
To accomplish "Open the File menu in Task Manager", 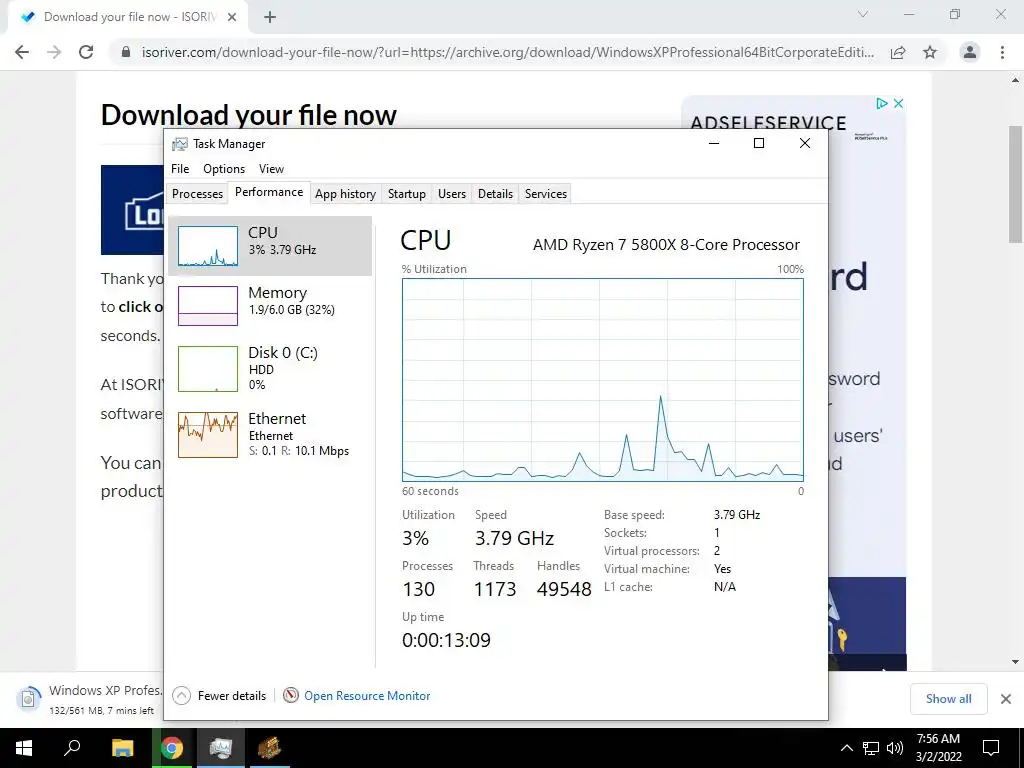I will pos(180,168).
